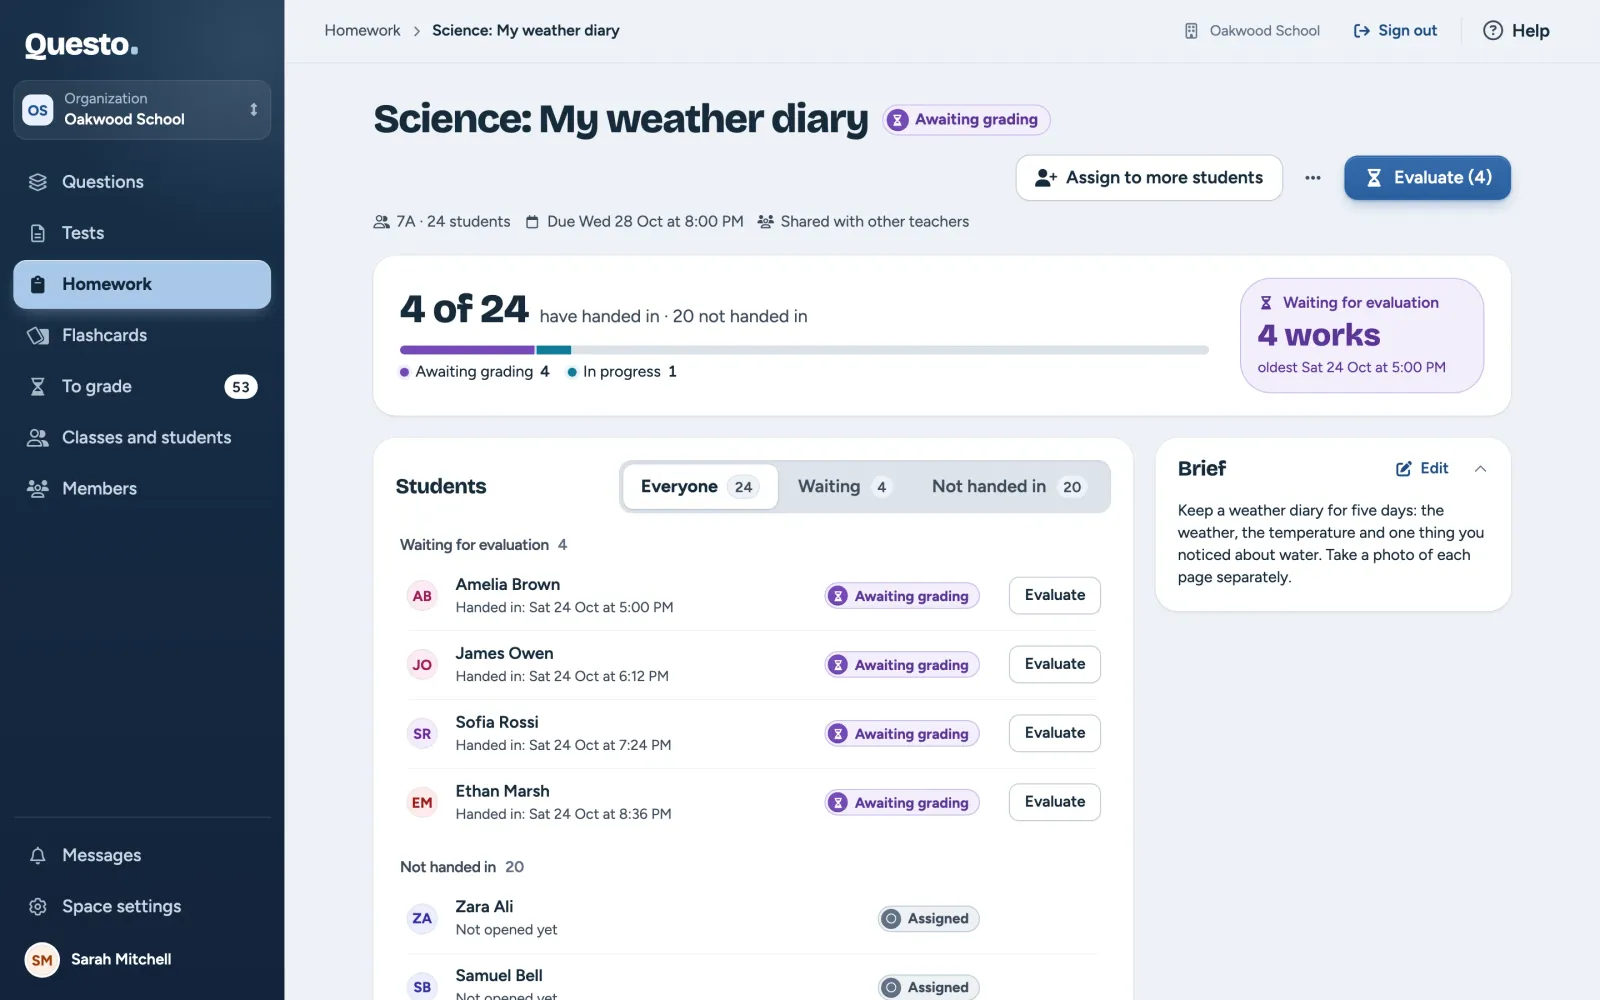Image resolution: width=1600 pixels, height=1000 pixels.
Task: Click the 53 badge beside To grade
Action: [241, 387]
